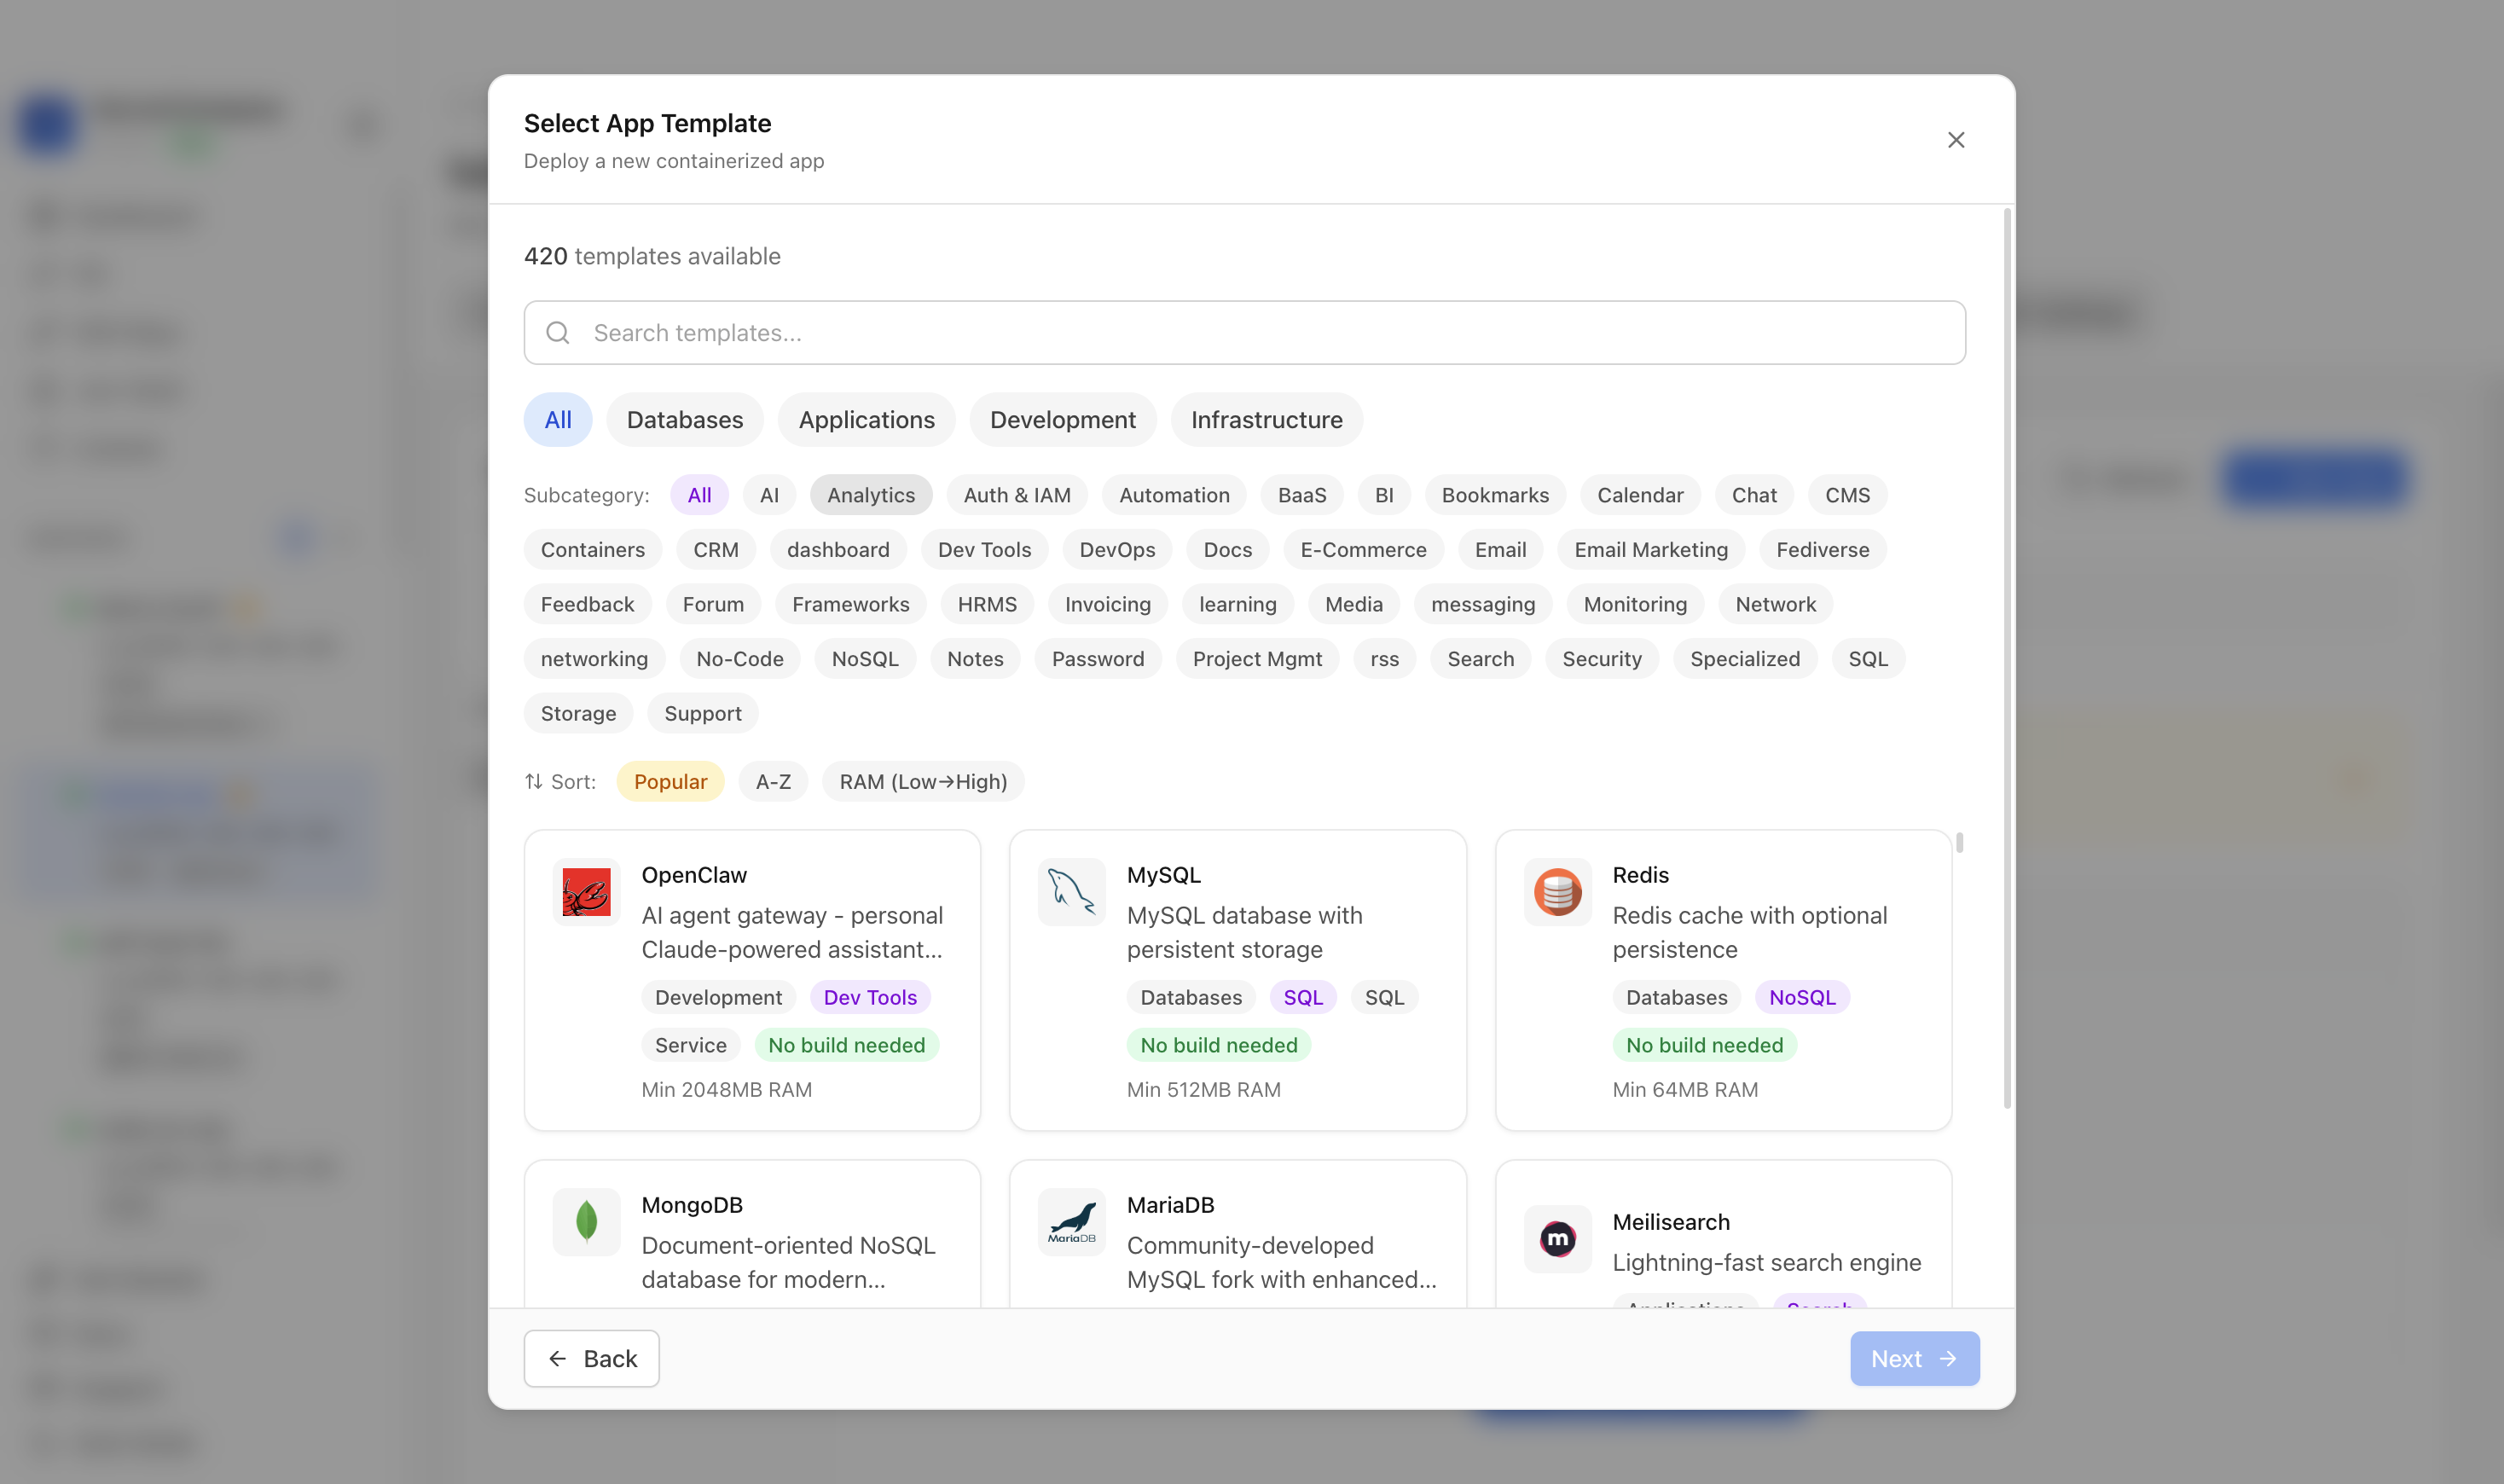Filter by Storage subcategory

(578, 713)
